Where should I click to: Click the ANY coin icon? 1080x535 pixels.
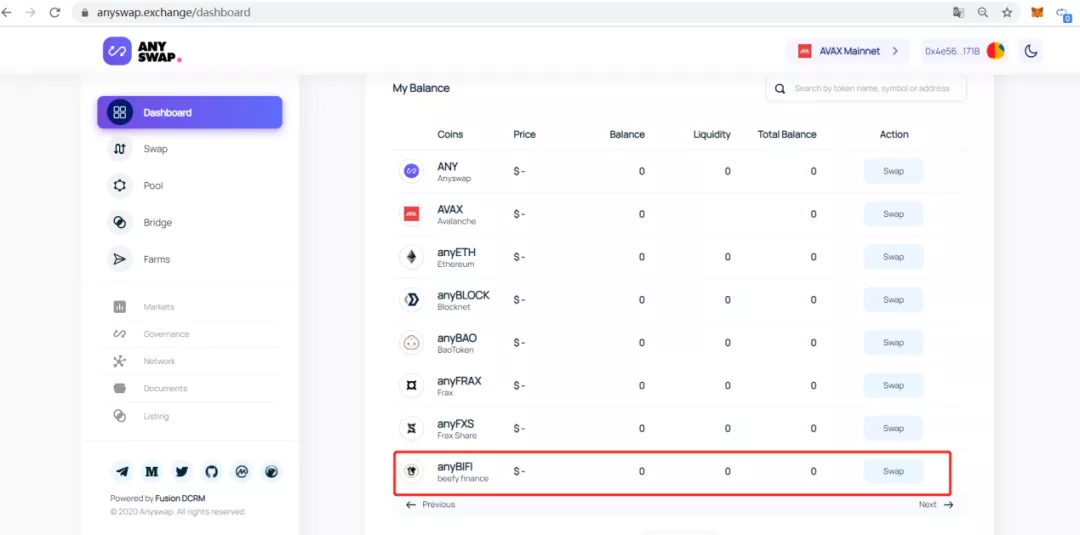click(411, 171)
